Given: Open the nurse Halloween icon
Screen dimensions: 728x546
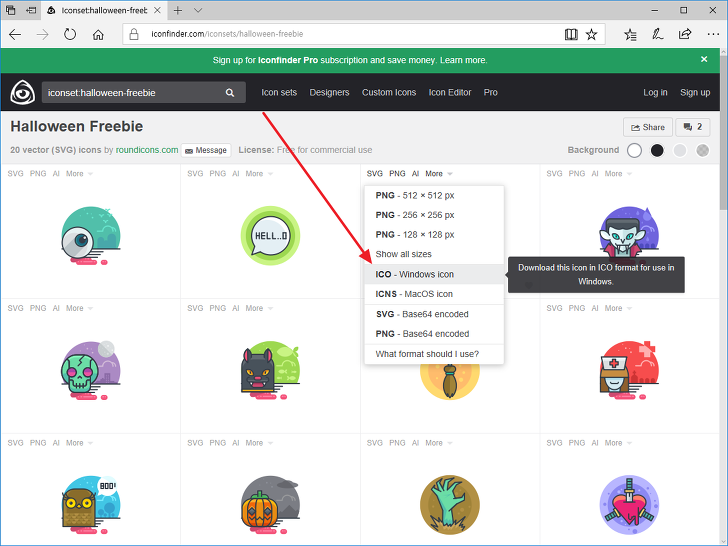Looking at the screenshot, I should click(x=629, y=370).
